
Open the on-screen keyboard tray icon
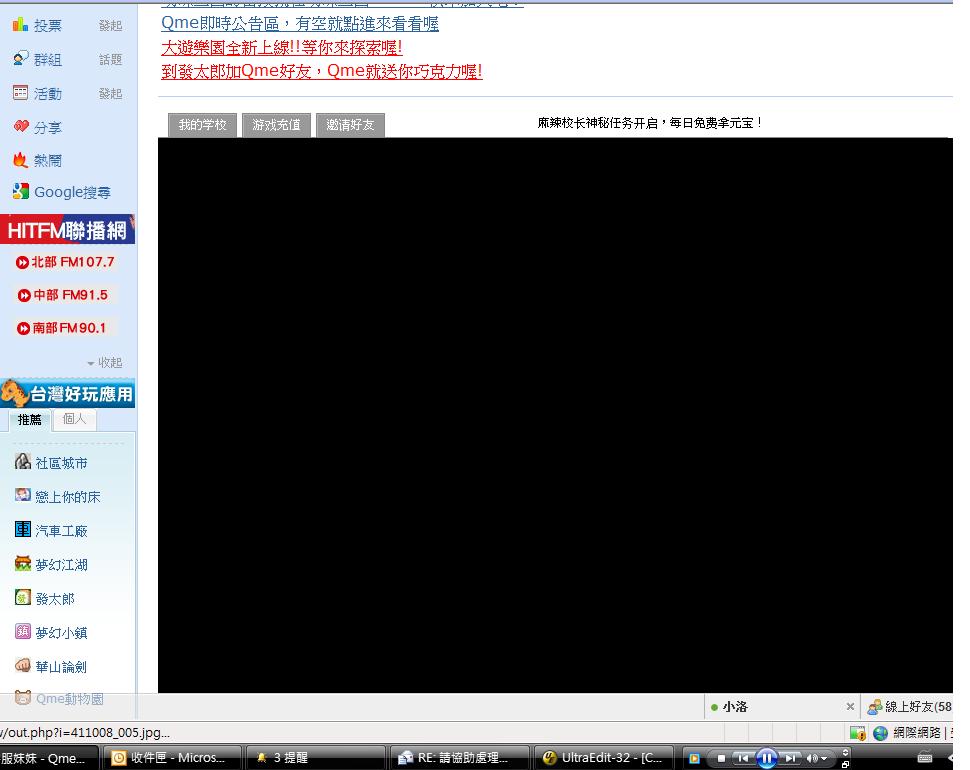925,757
